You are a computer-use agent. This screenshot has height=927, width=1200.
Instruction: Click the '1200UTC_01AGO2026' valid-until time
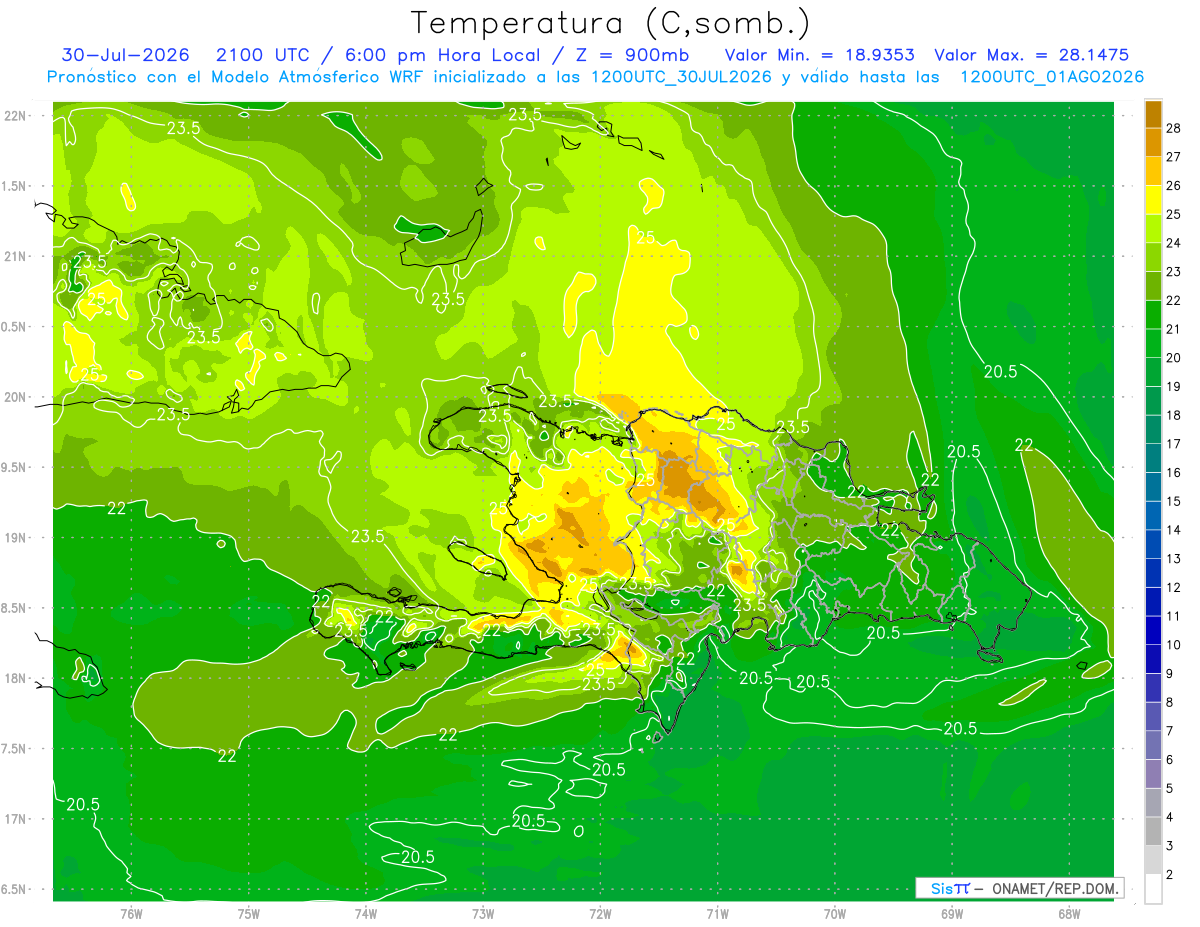coord(1052,77)
